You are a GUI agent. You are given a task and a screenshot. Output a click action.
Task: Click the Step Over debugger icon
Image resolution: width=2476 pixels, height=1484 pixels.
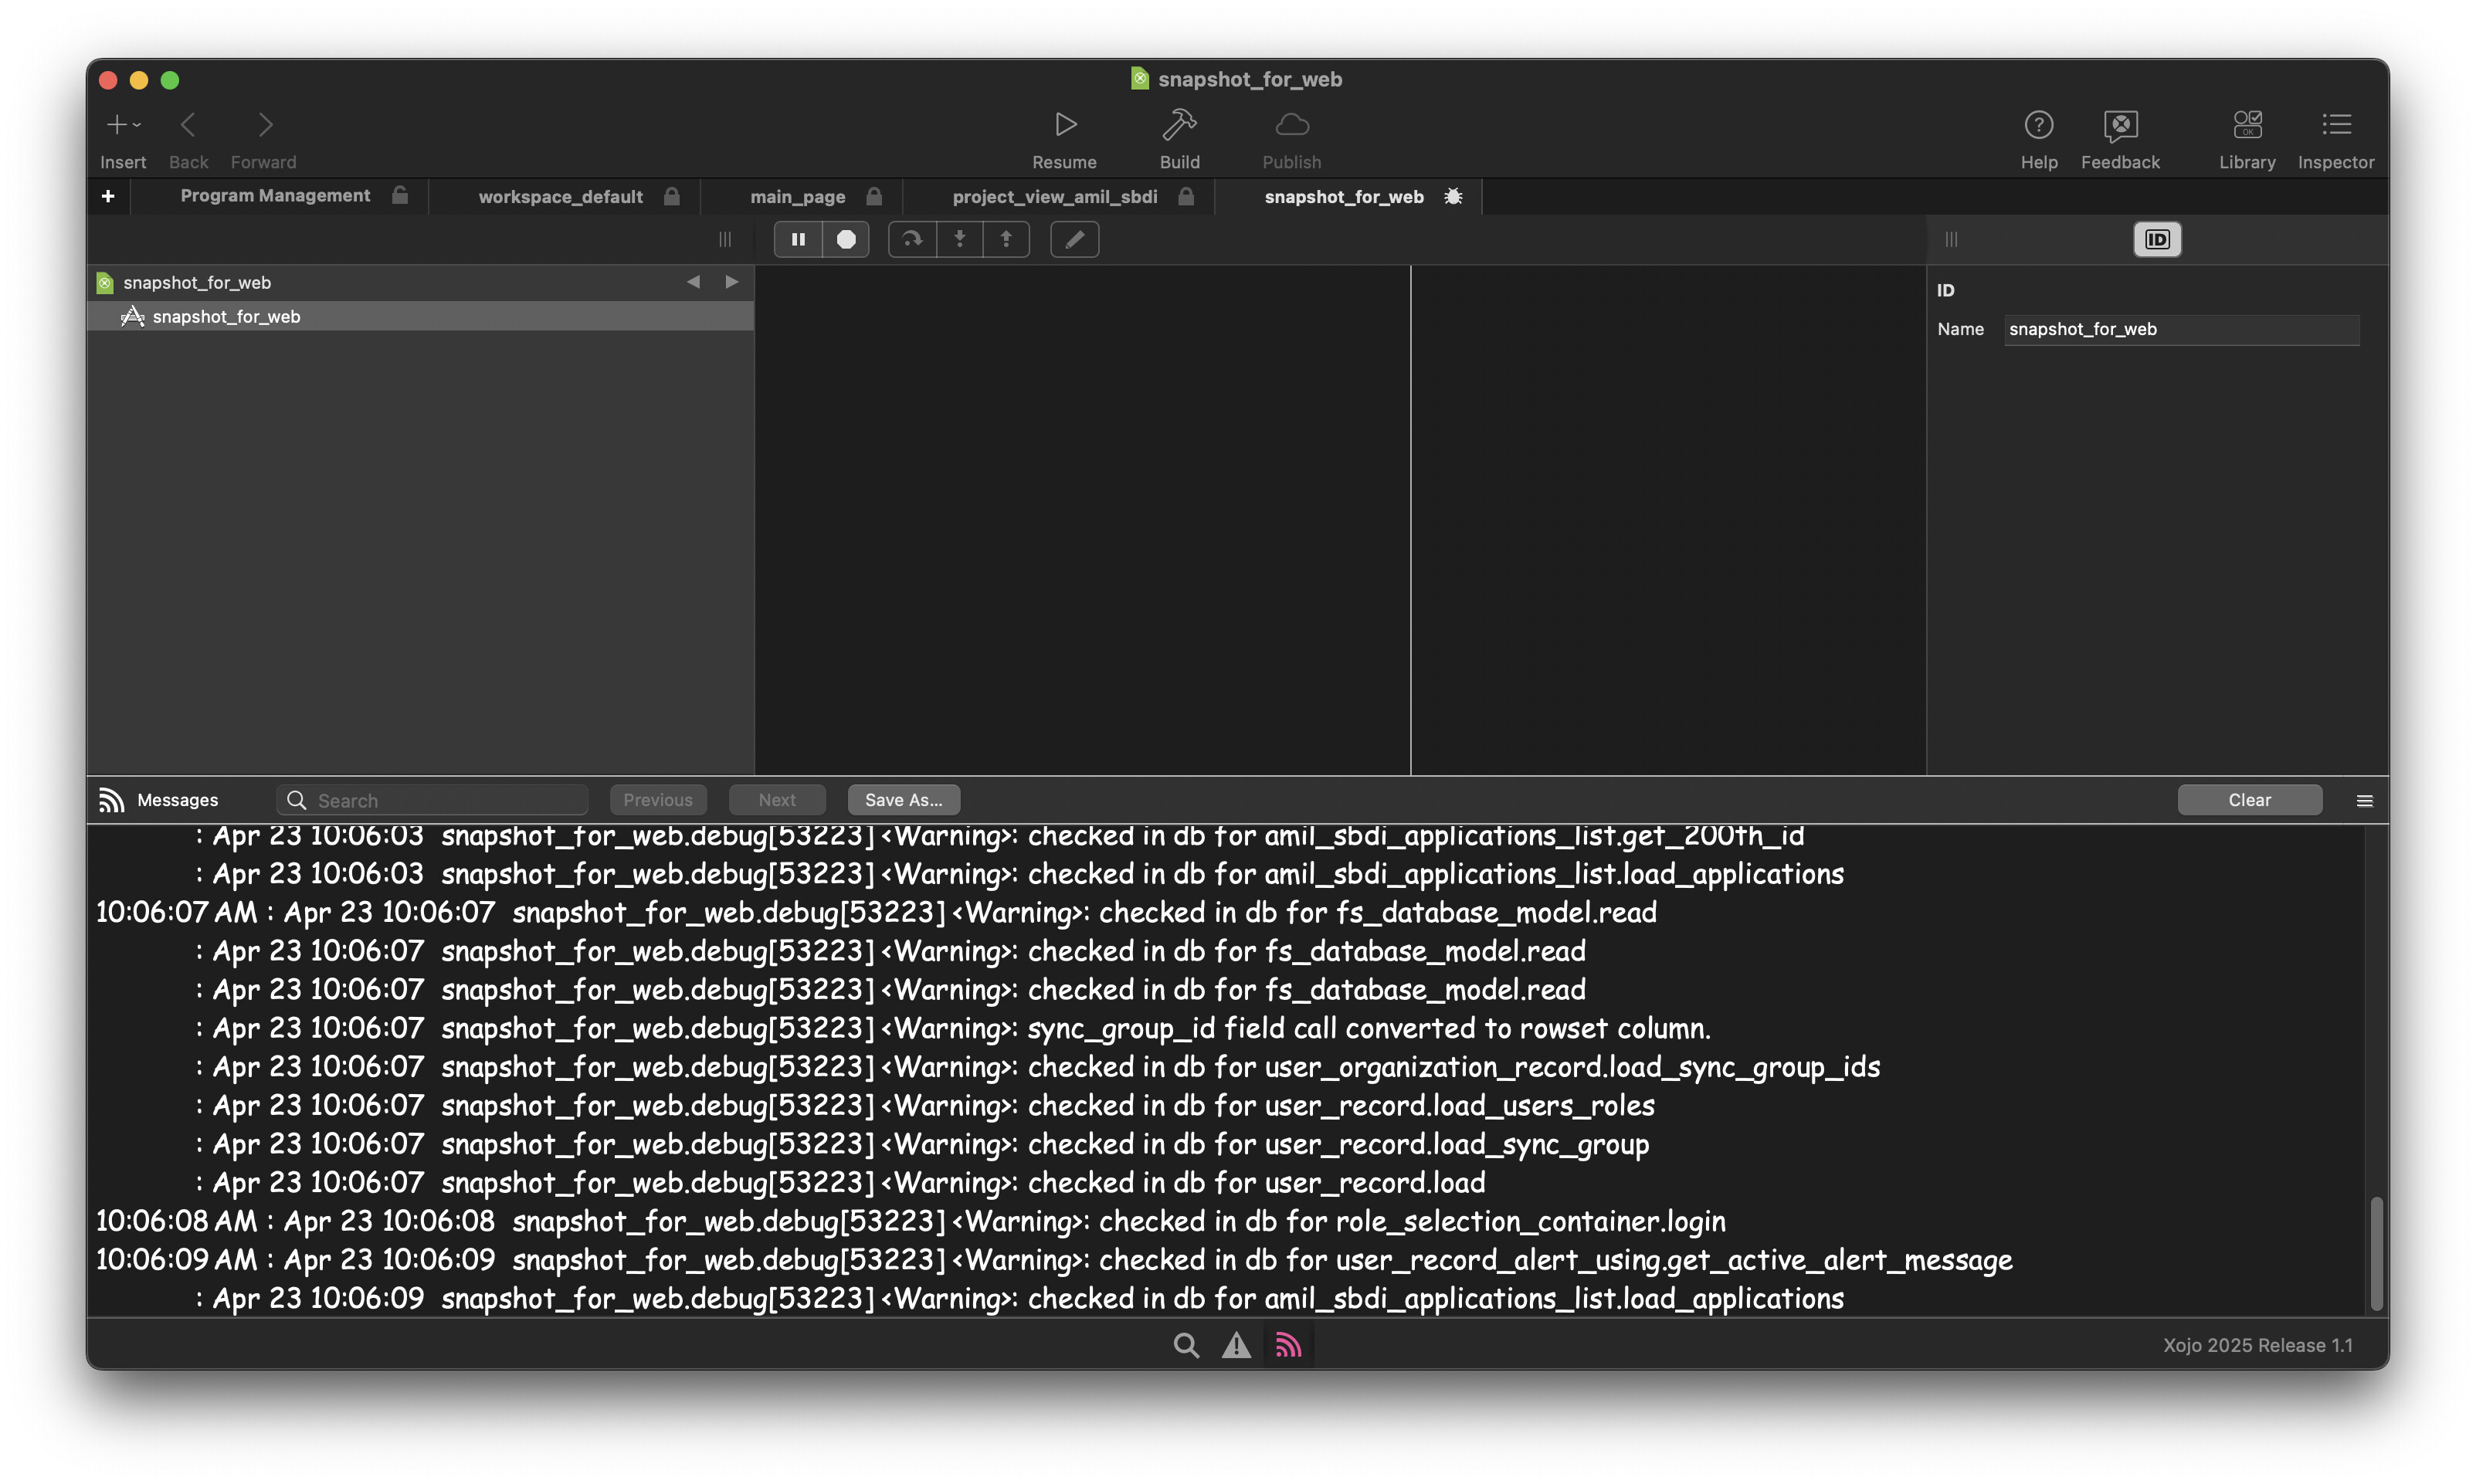click(912, 239)
